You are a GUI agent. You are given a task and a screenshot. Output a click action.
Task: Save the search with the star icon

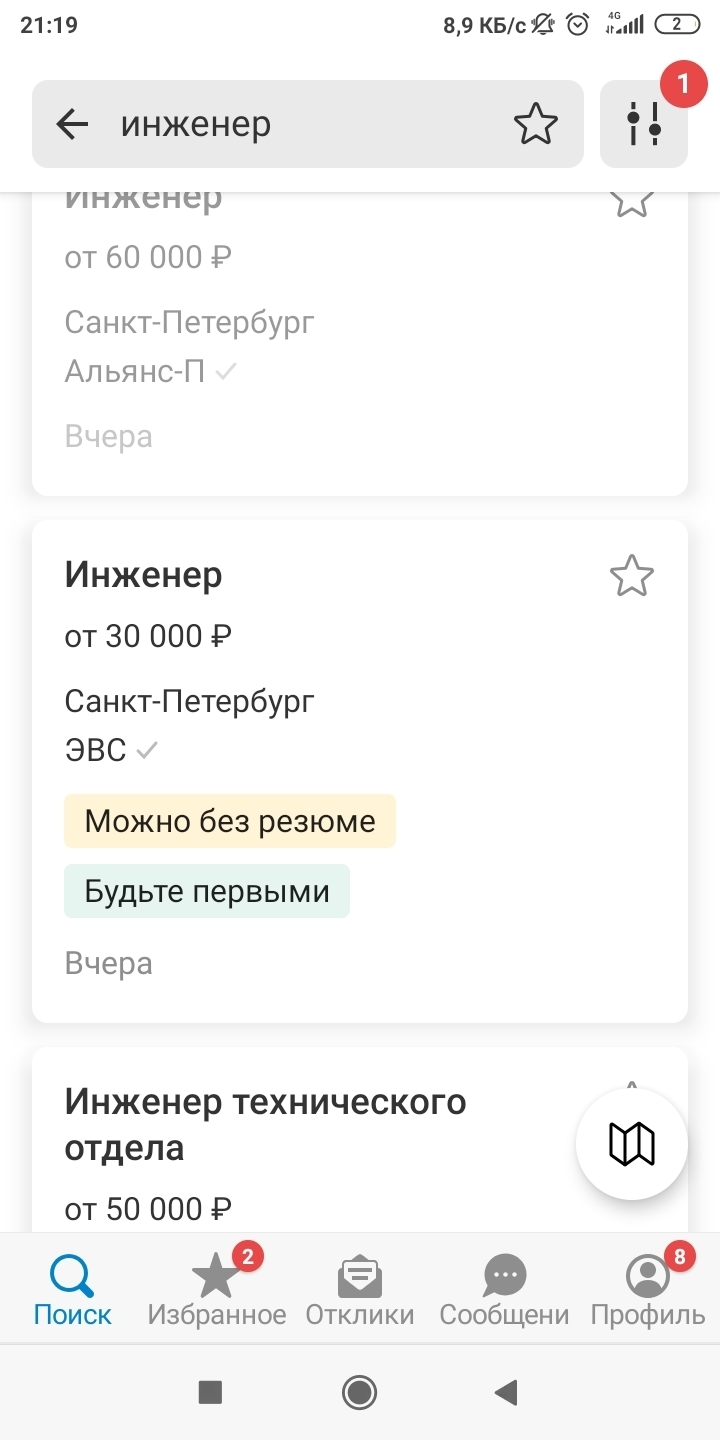point(535,124)
